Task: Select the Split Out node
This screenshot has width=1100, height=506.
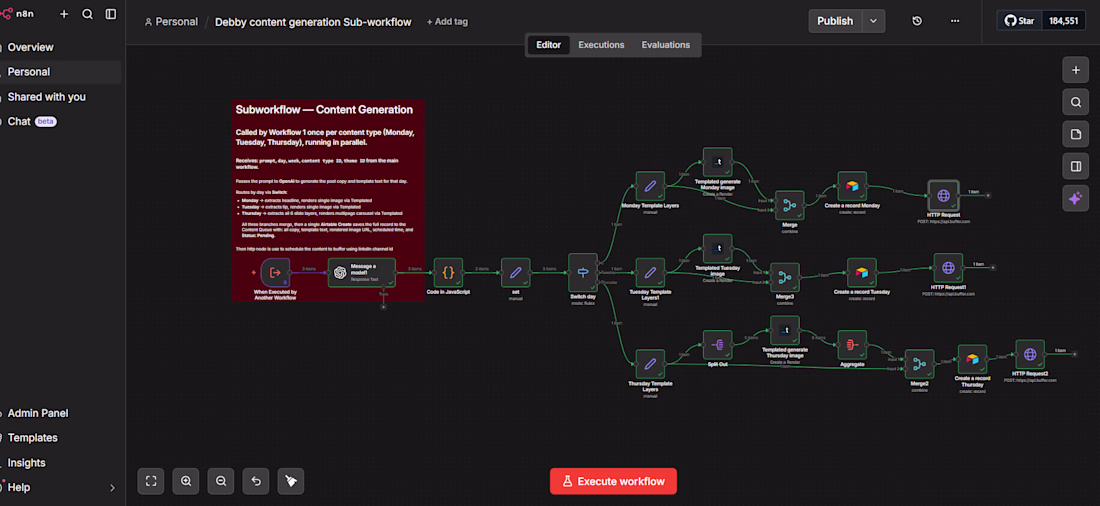Action: click(718, 345)
